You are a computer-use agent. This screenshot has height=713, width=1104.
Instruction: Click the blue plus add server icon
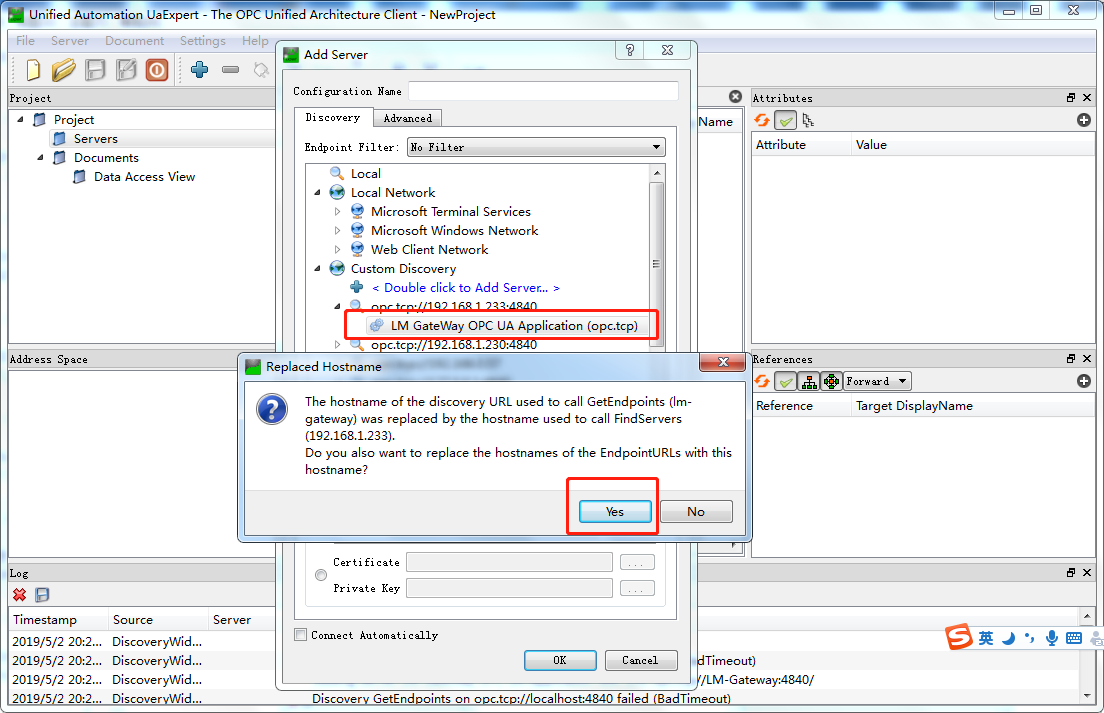tap(200, 70)
